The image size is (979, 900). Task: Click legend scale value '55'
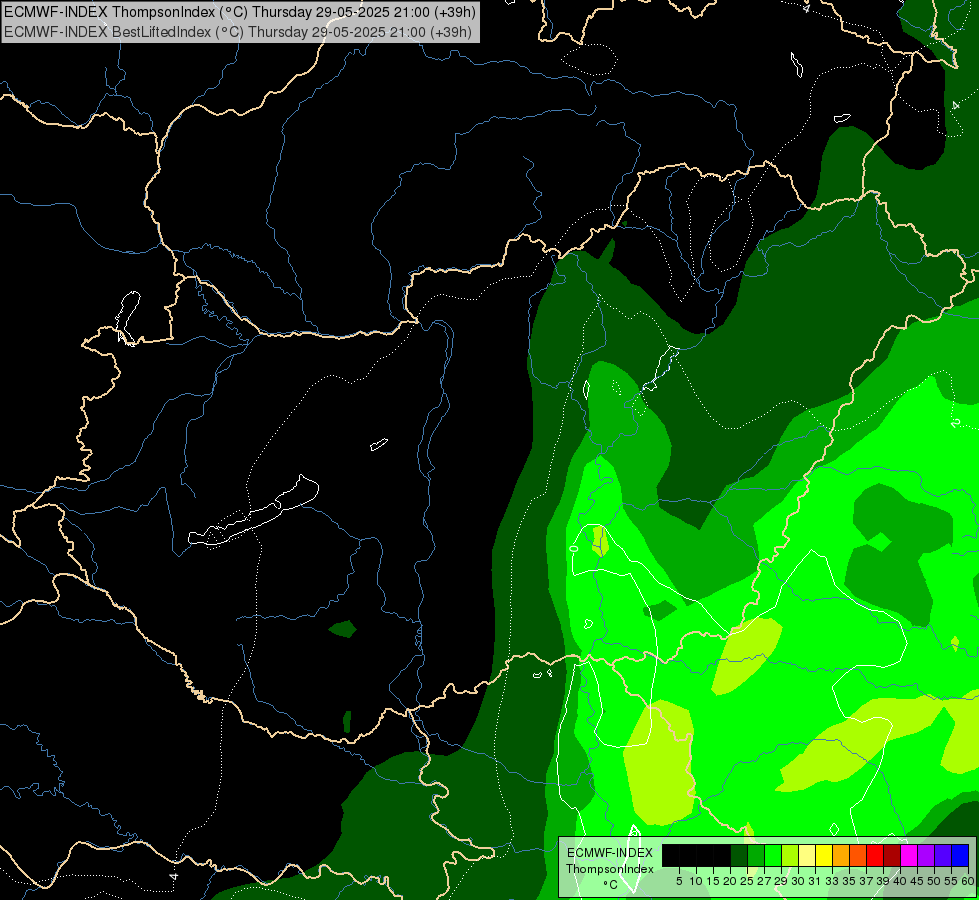(952, 881)
